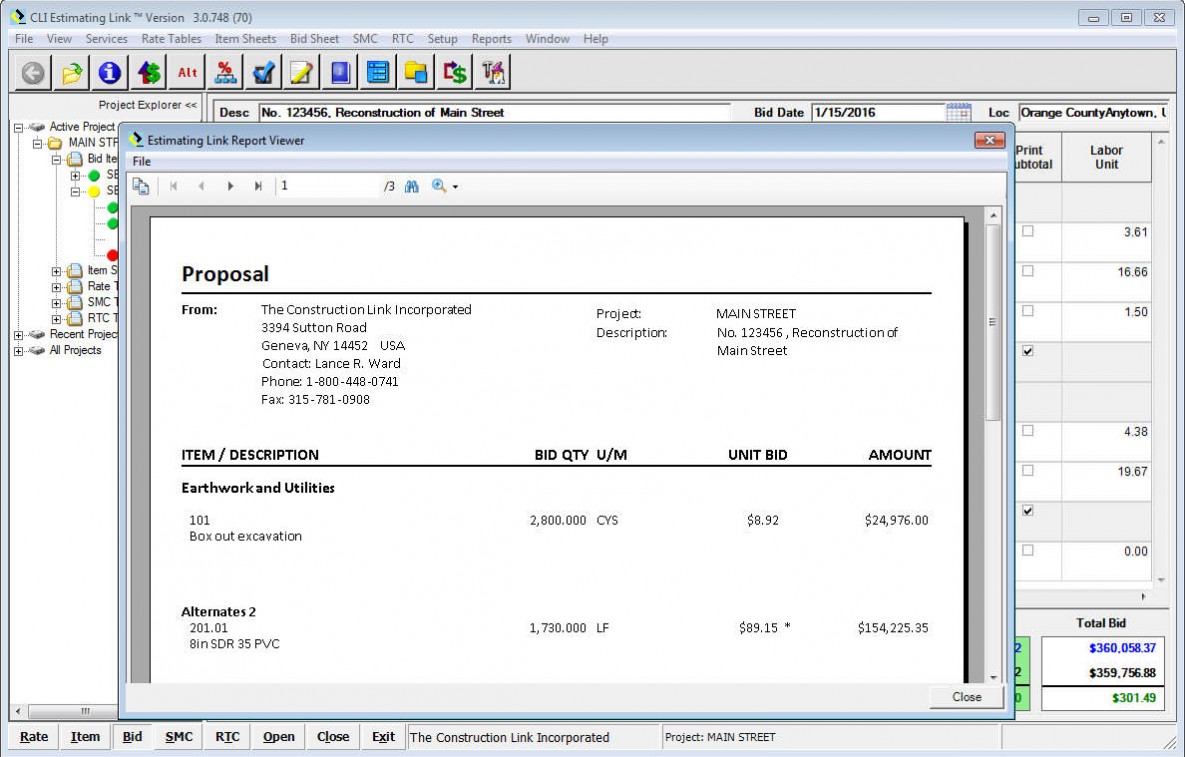Check Print Subtotal box in 16.66 row
This screenshot has height=757, width=1185.
1028,270
